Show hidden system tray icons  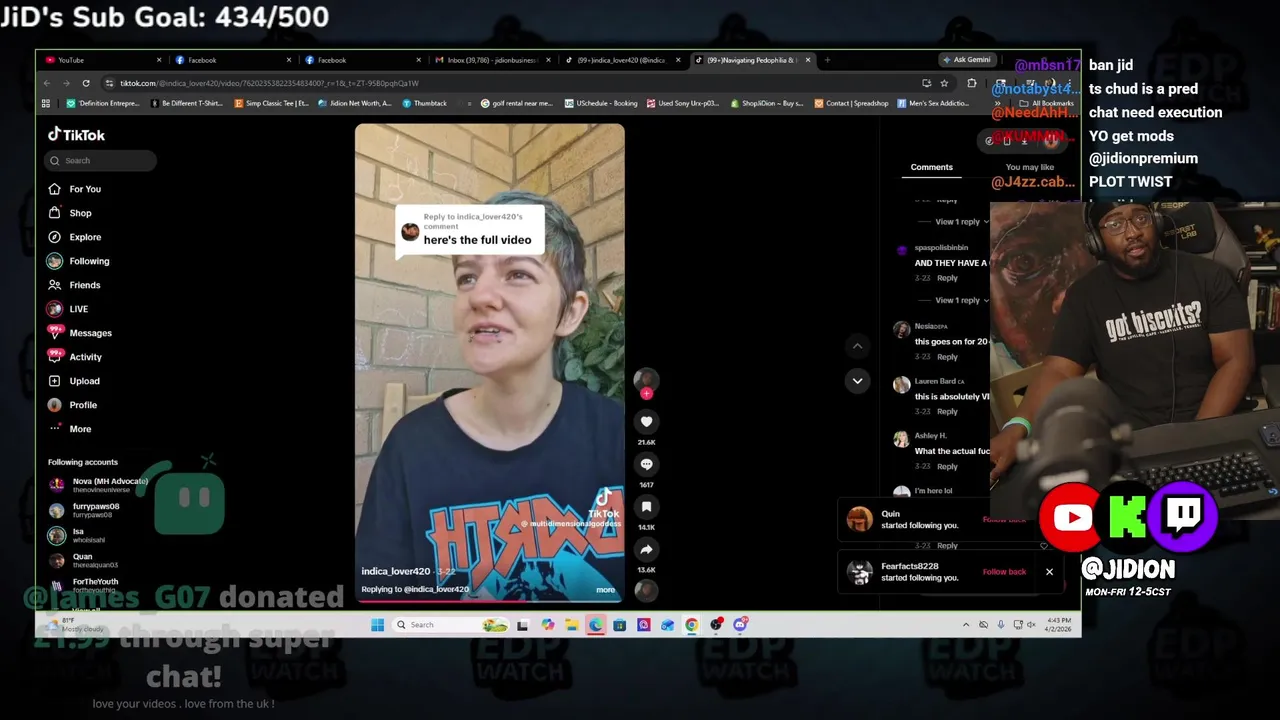pos(965,625)
